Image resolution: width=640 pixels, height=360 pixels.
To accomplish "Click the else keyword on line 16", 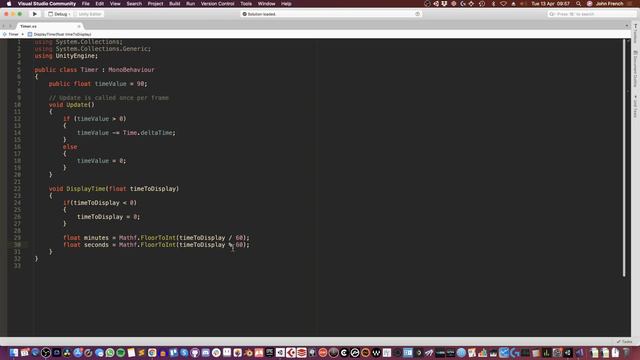I will [70, 147].
